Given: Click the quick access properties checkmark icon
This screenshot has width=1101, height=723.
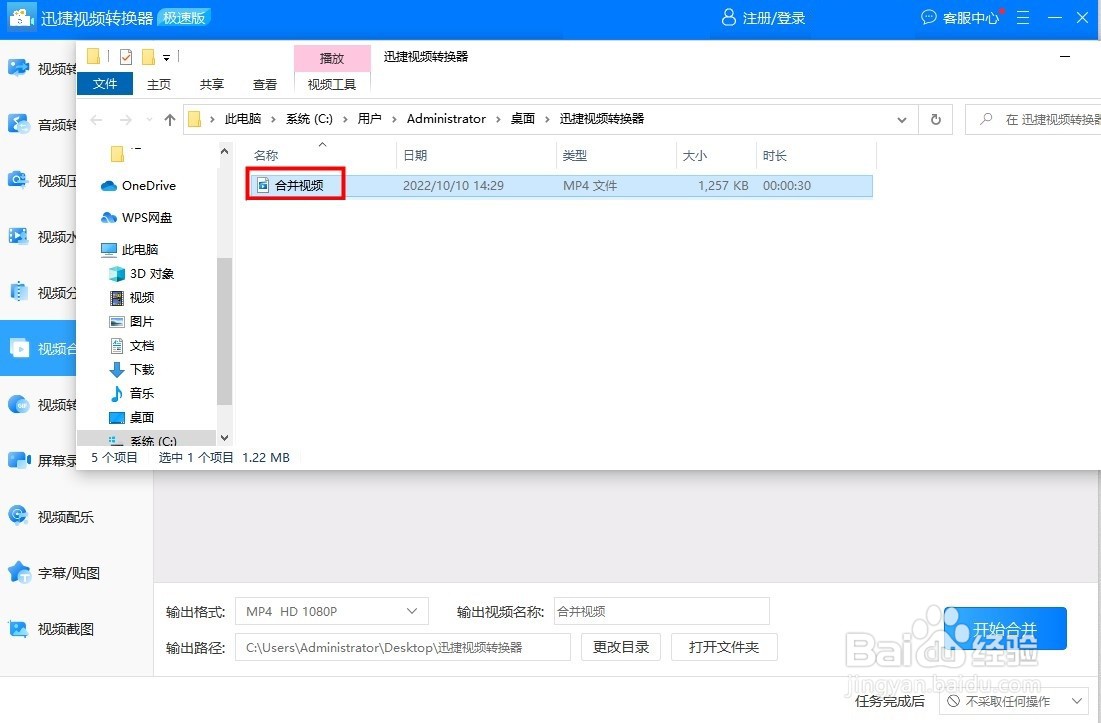Looking at the screenshot, I should (126, 57).
